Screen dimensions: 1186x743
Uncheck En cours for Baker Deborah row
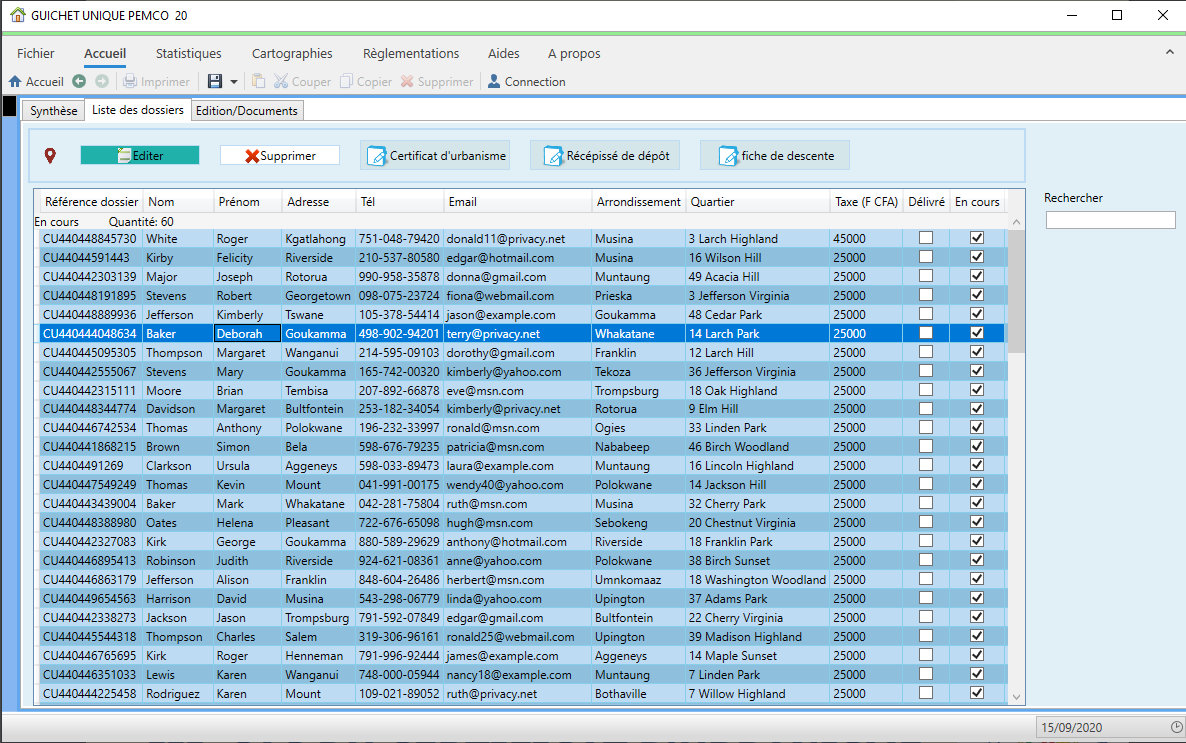point(977,333)
